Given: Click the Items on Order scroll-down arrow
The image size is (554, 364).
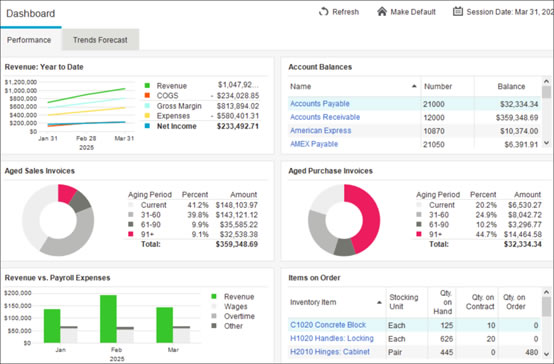Looking at the screenshot, I should tap(546, 353).
